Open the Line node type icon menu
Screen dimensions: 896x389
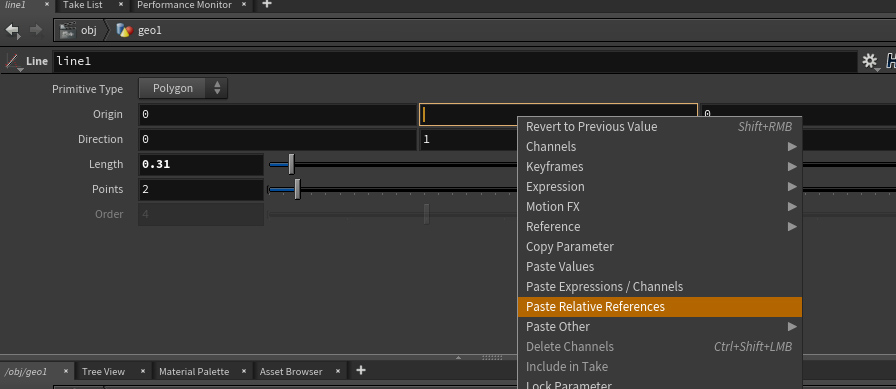(x=13, y=62)
